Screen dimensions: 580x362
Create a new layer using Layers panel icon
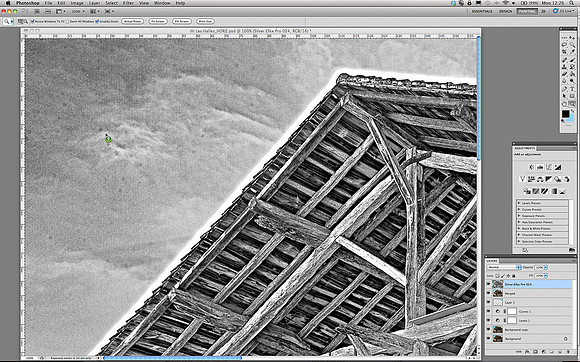tap(560, 352)
